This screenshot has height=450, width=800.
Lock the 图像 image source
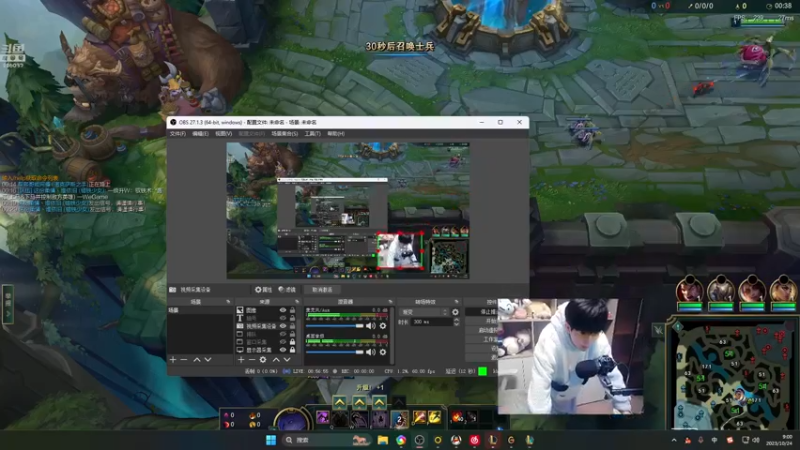click(292, 310)
